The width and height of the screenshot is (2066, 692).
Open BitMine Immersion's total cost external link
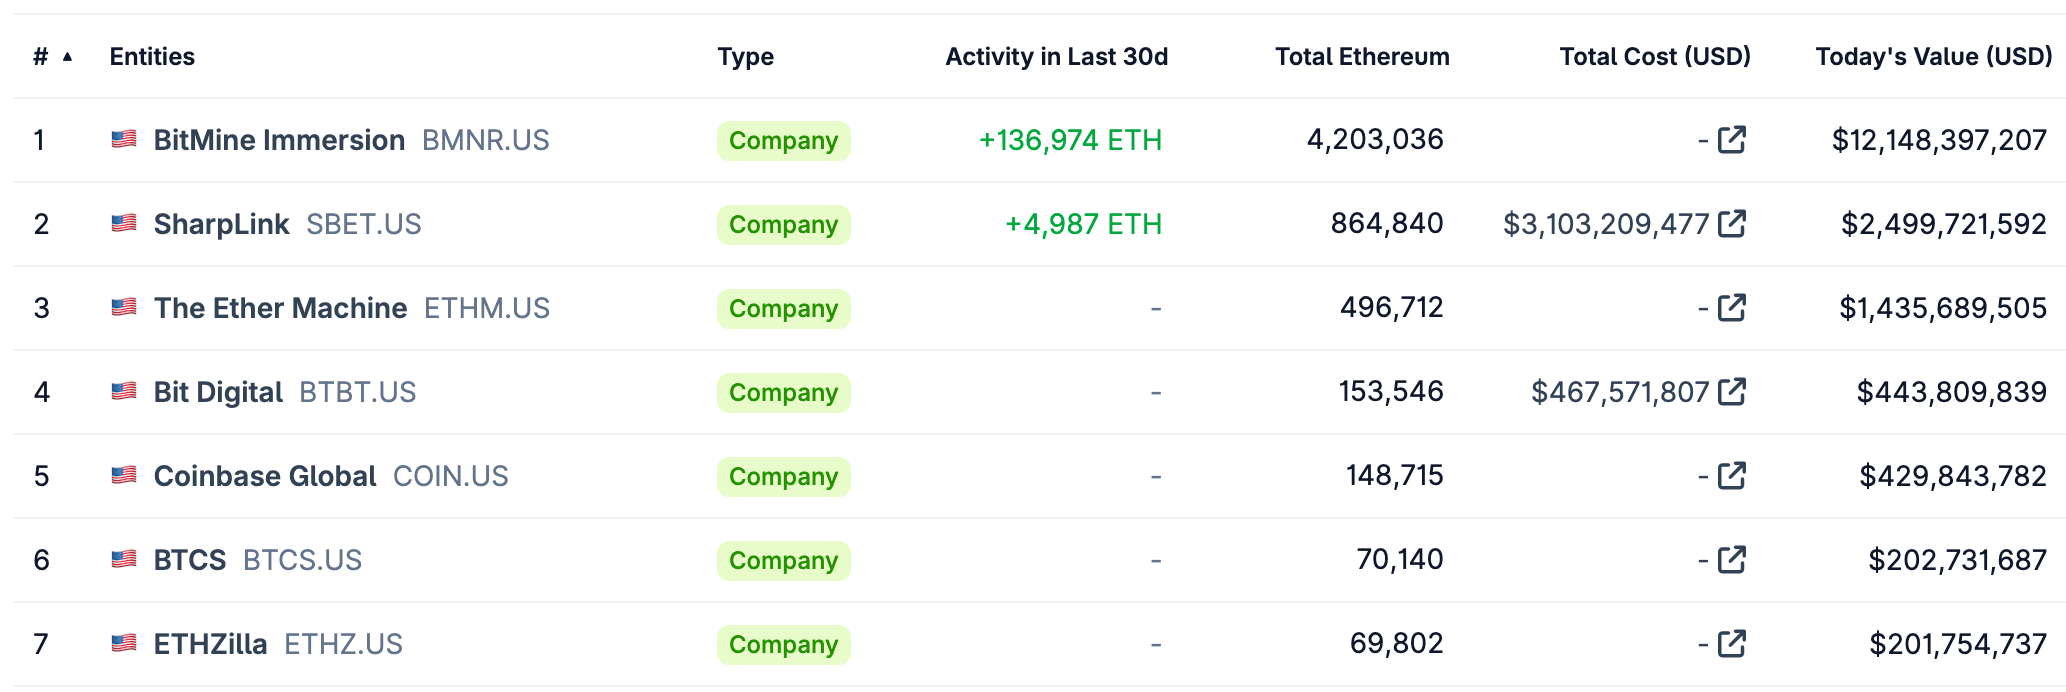tap(1733, 140)
